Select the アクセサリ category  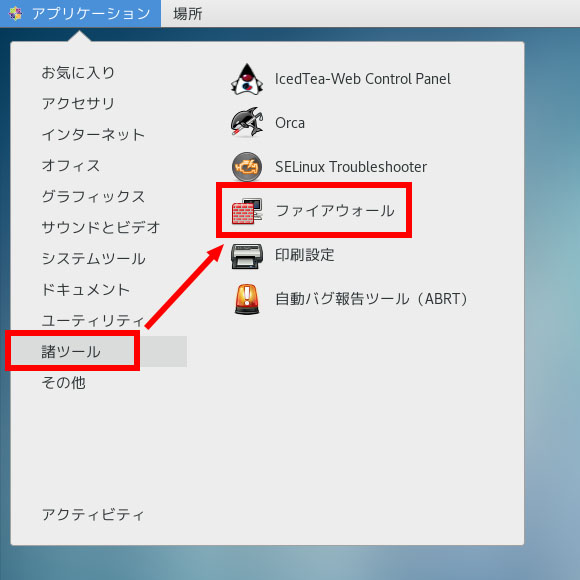pyautogui.click(x=78, y=104)
